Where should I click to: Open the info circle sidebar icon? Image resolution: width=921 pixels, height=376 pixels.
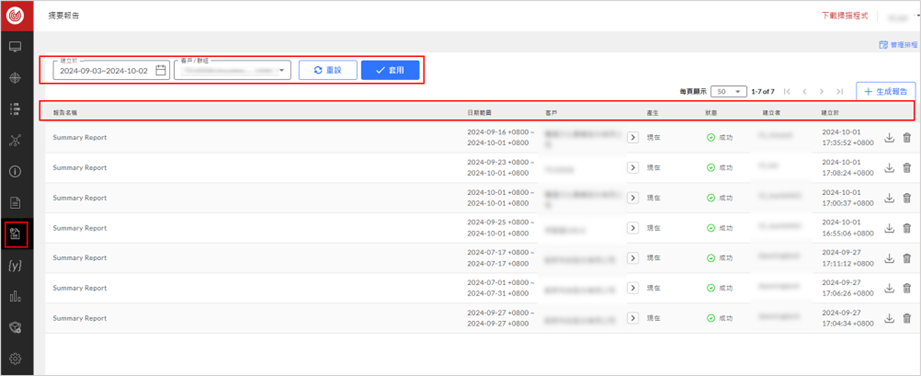(x=16, y=172)
